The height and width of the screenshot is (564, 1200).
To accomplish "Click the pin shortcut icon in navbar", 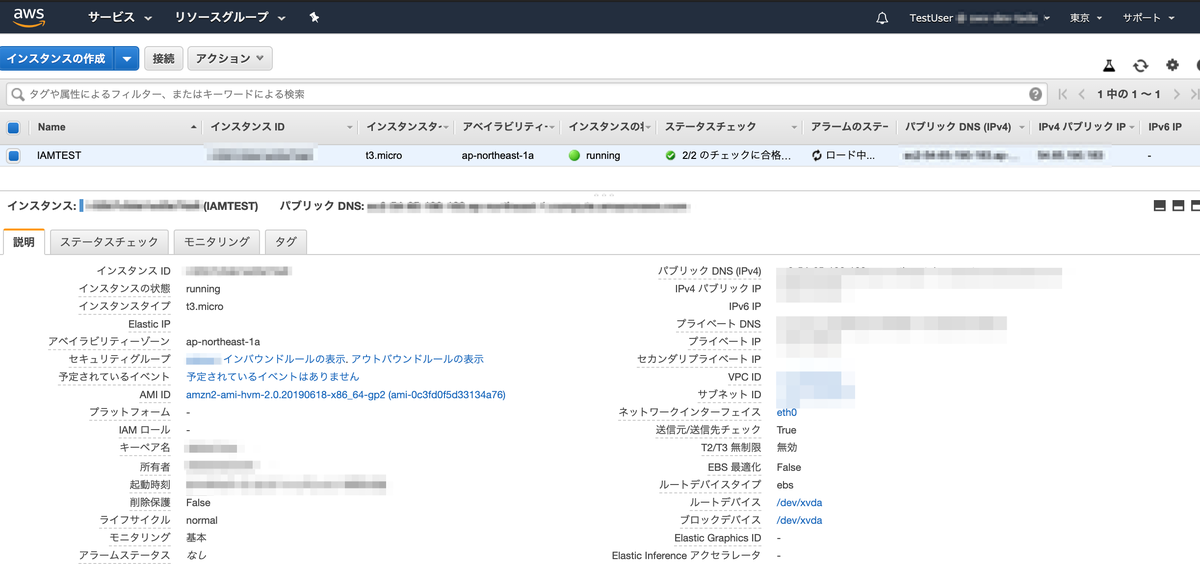I will click(314, 18).
